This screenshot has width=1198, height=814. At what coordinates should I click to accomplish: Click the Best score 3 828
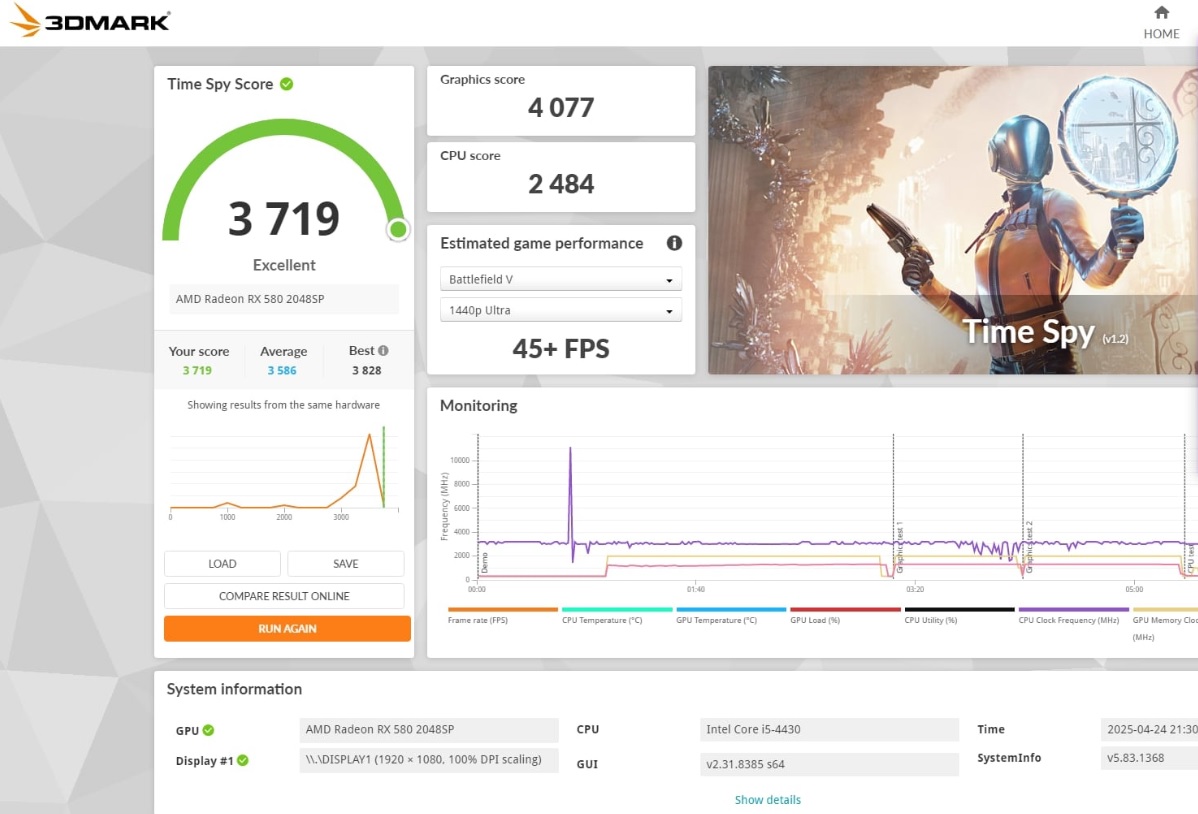(367, 371)
